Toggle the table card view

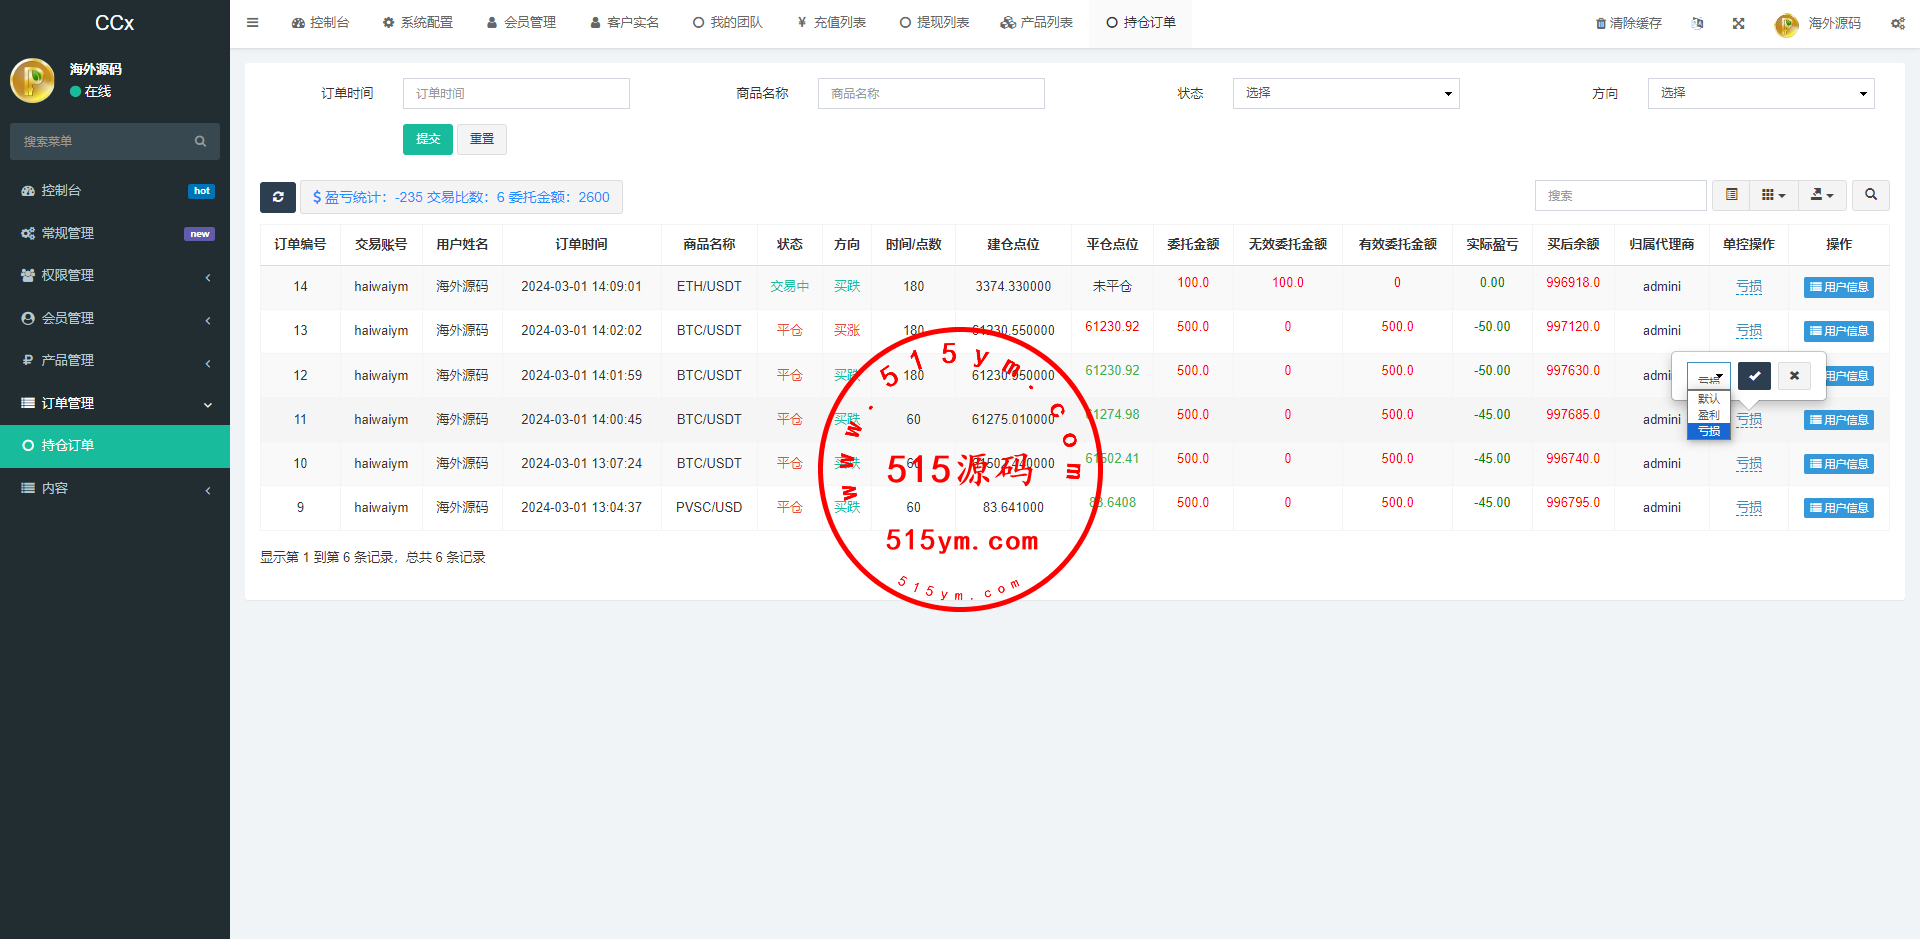(x=1731, y=195)
